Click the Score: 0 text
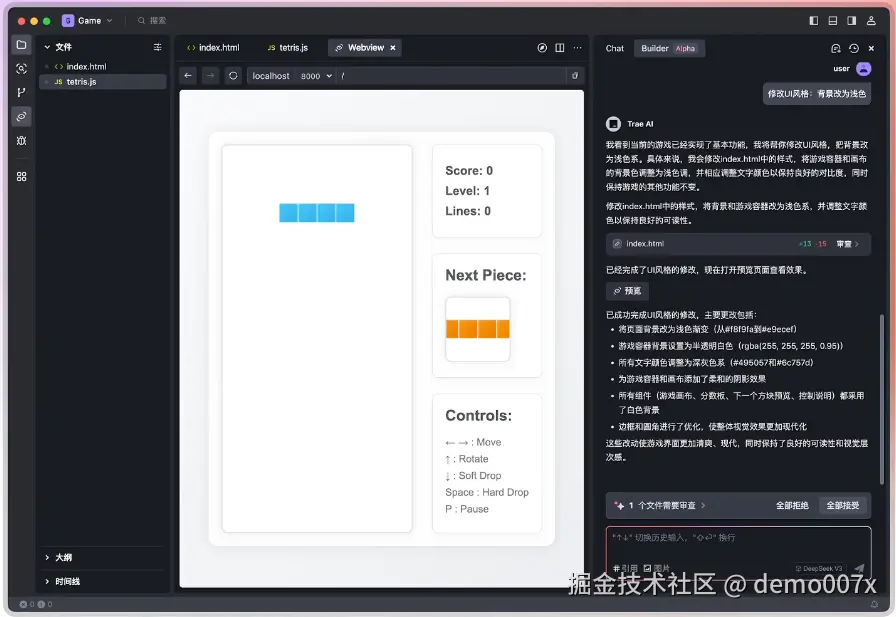 tap(469, 171)
